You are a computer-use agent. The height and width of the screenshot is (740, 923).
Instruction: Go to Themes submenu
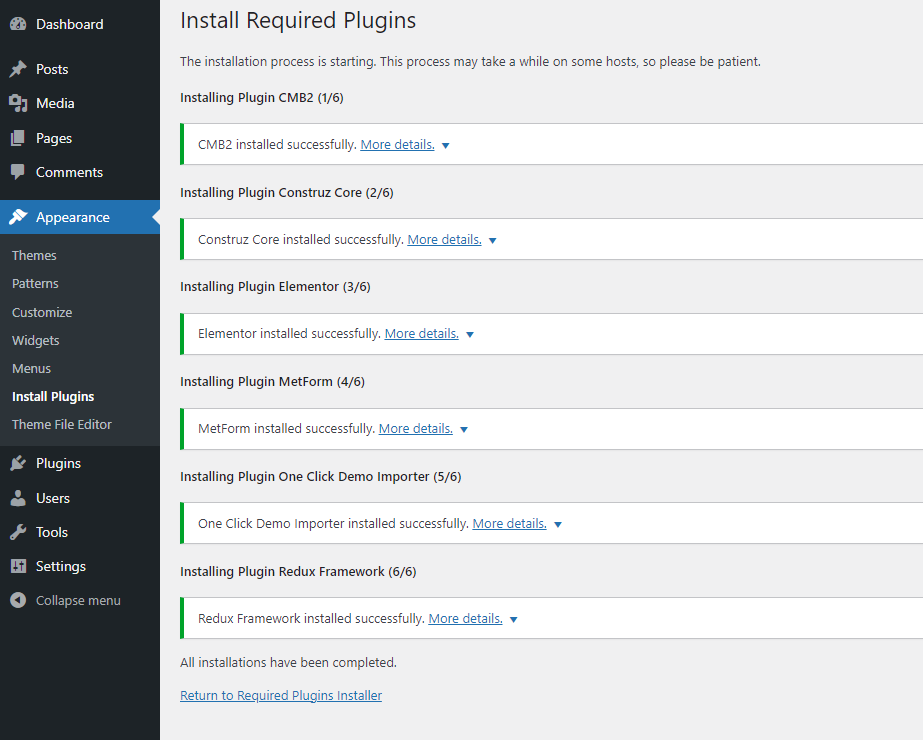(34, 255)
